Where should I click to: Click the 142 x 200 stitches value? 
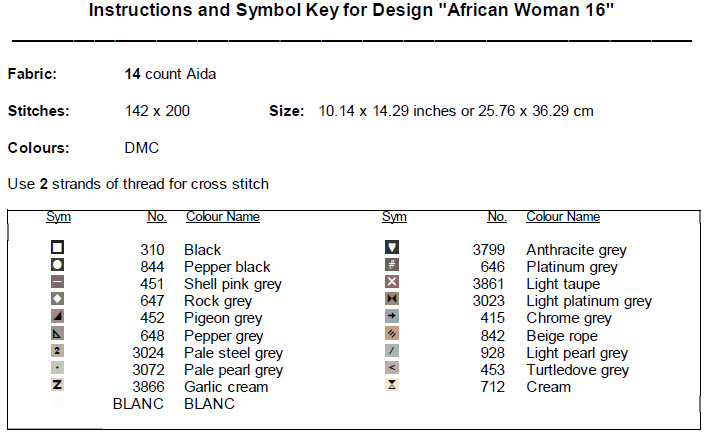pos(157,111)
